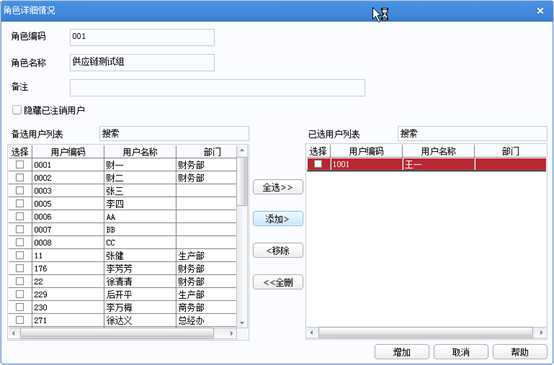The image size is (554, 365).
Task: Open 帮助 help button
Action: coord(520,352)
